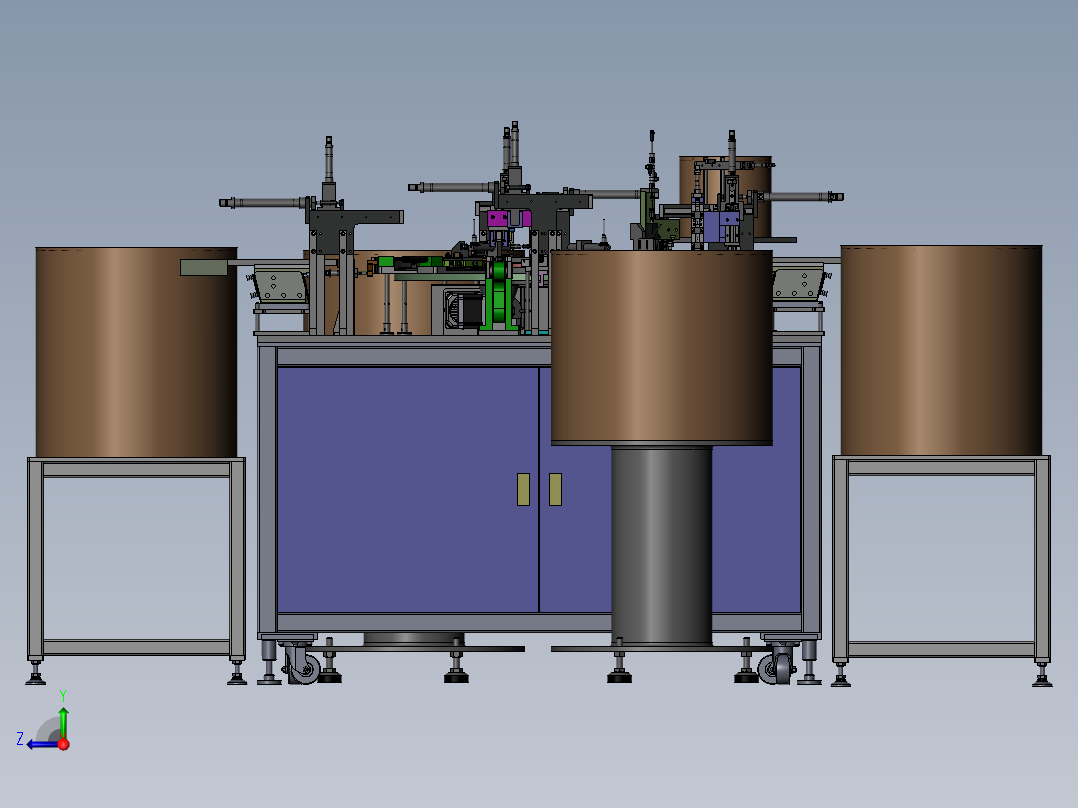This screenshot has height=808, width=1078.
Task: Click the 'Y' axis label
Action: coord(63,695)
